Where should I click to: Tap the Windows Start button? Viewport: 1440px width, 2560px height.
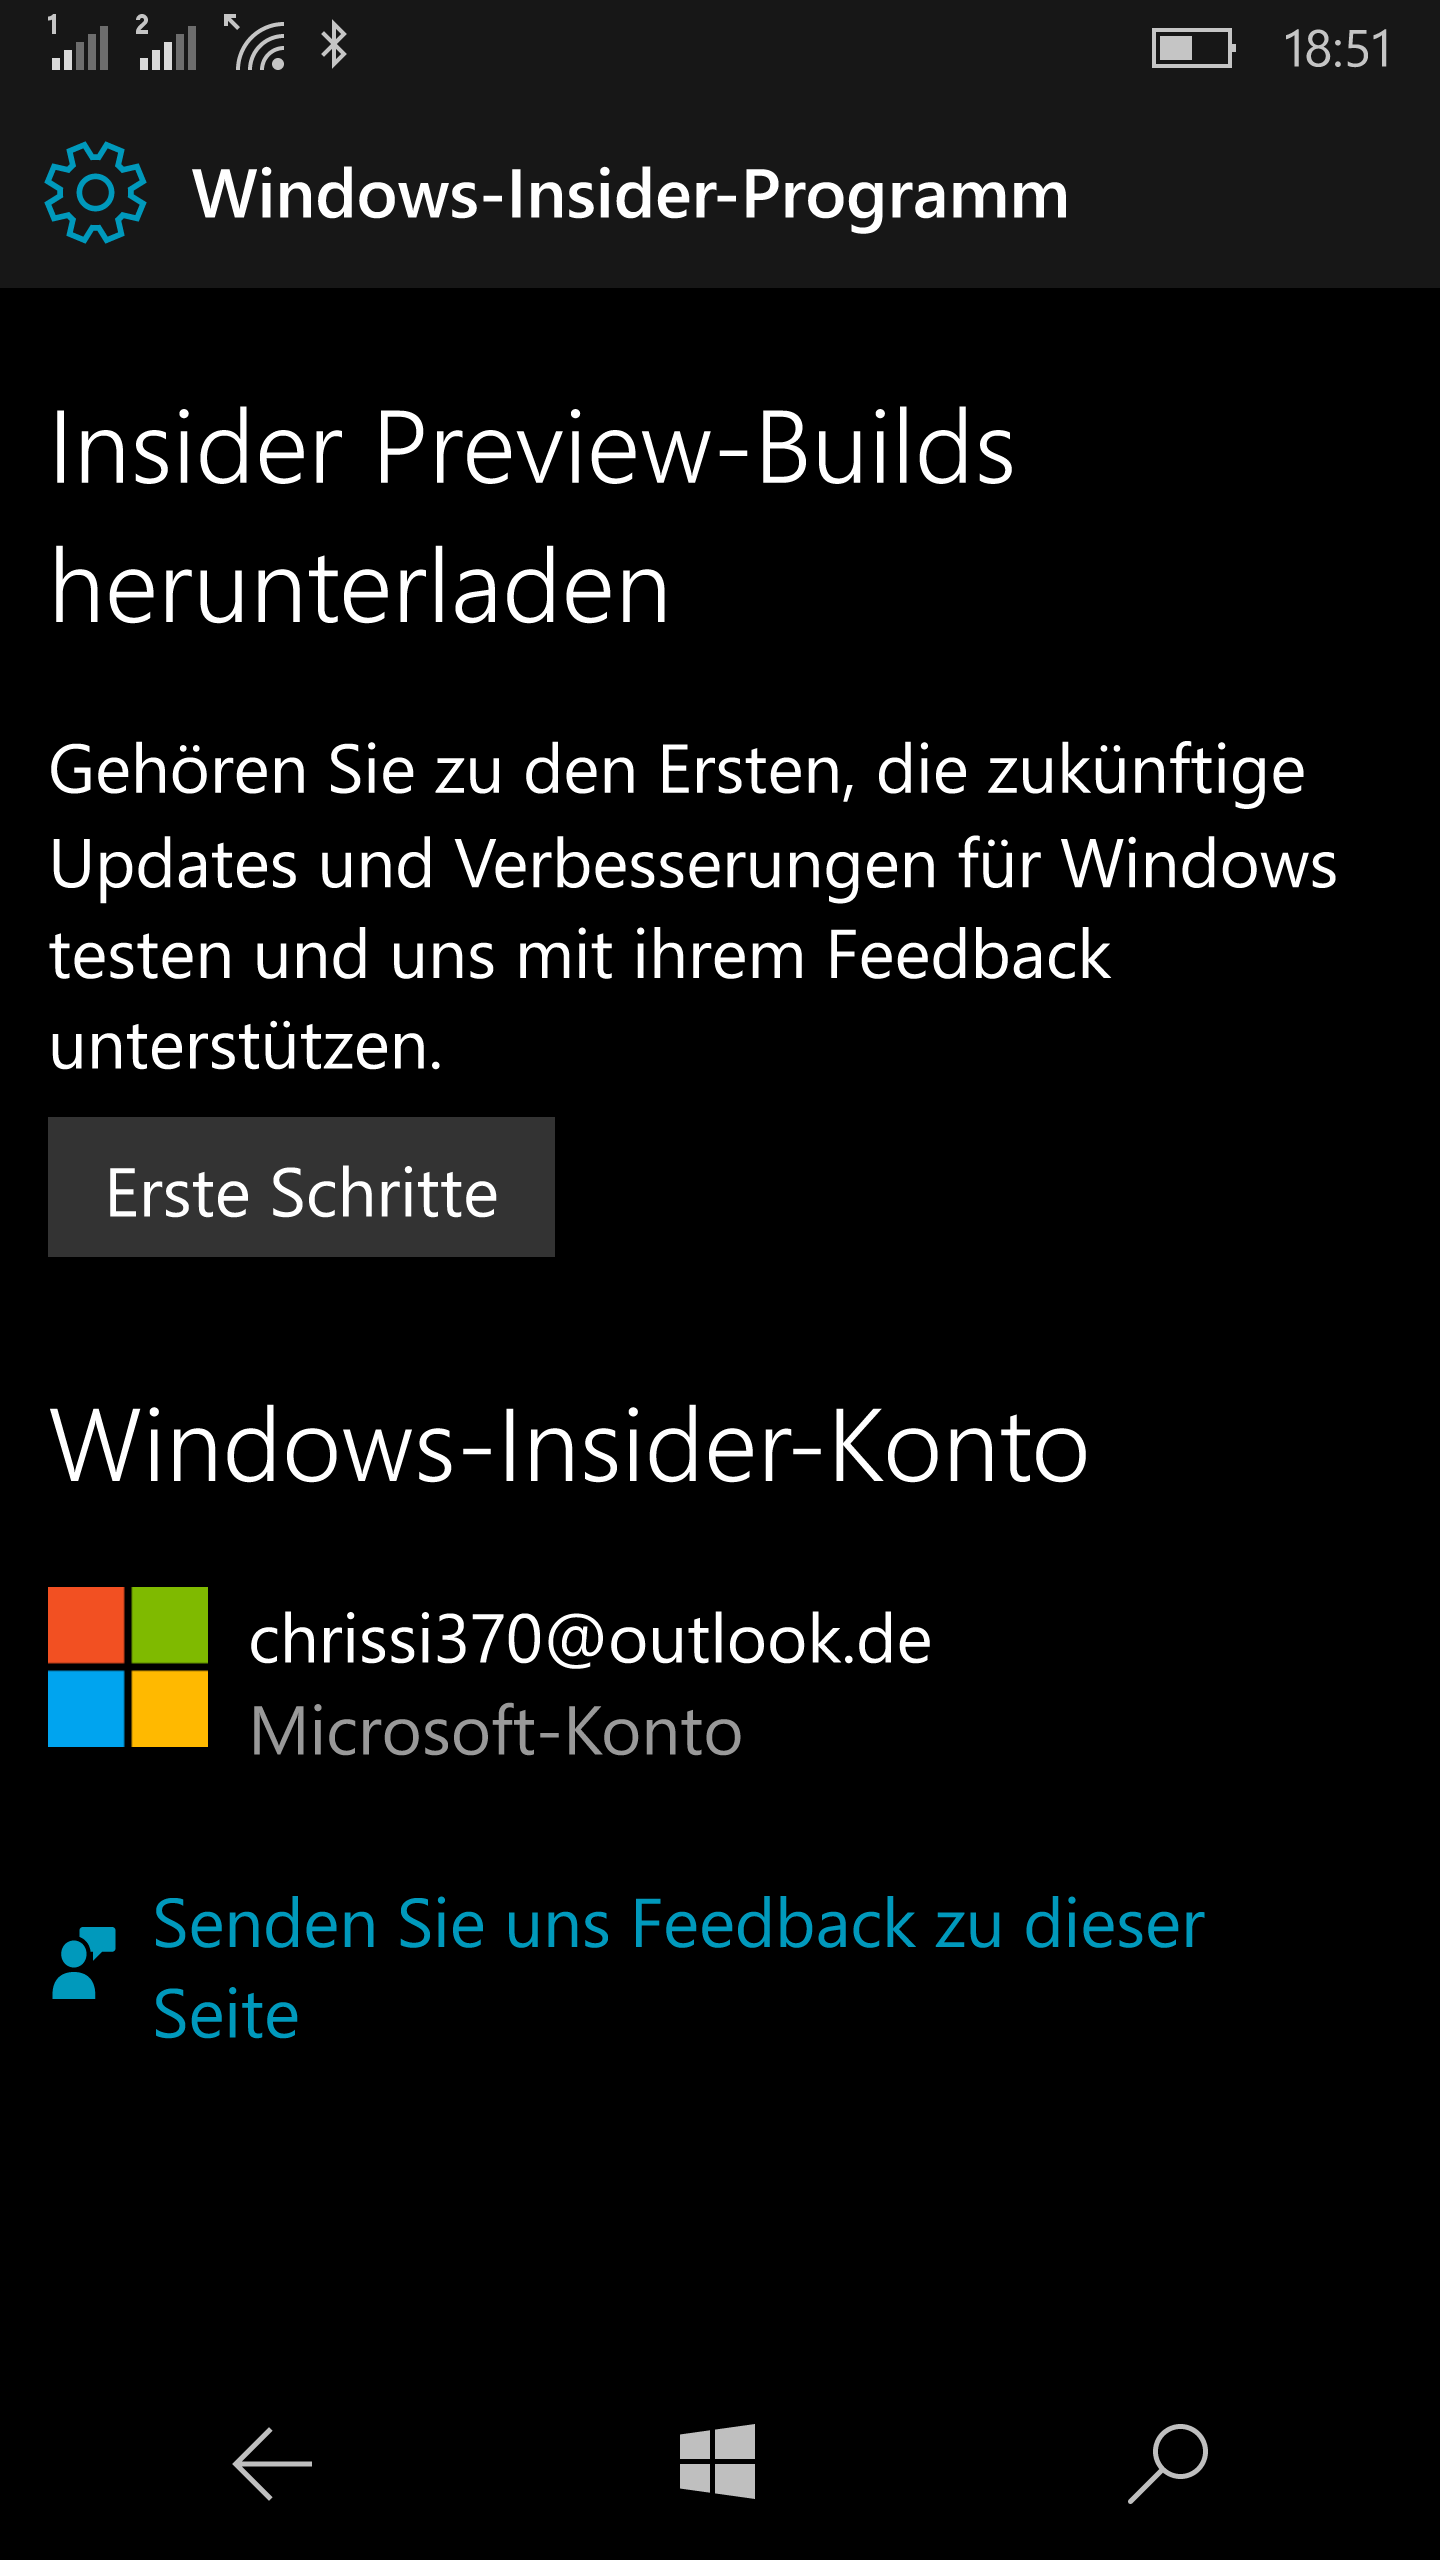pos(718,2461)
